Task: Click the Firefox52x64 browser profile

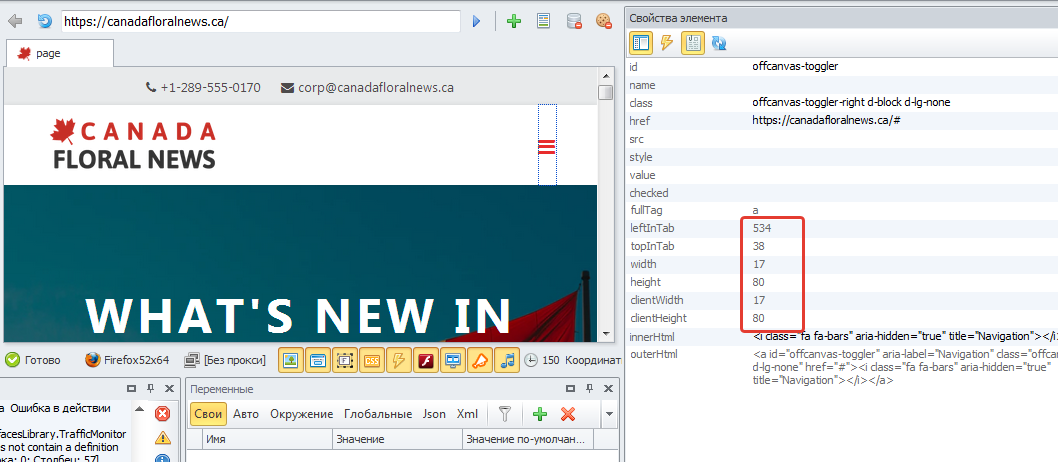Action: click(127, 360)
